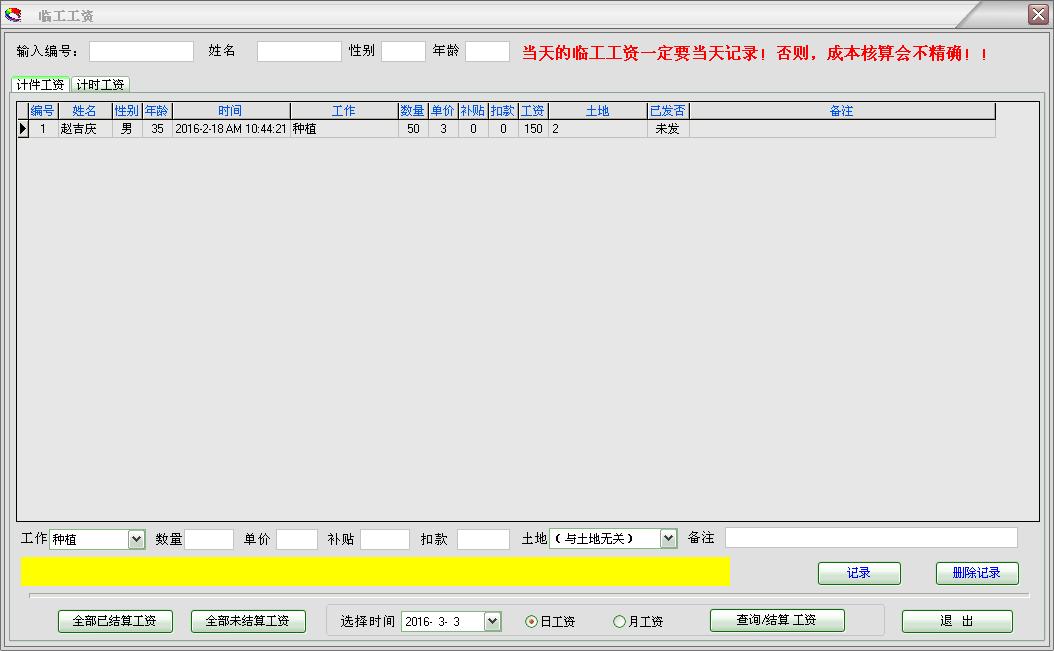This screenshot has height=651, width=1054.
Task: Click the 姓名 column header
Action: (x=86, y=110)
